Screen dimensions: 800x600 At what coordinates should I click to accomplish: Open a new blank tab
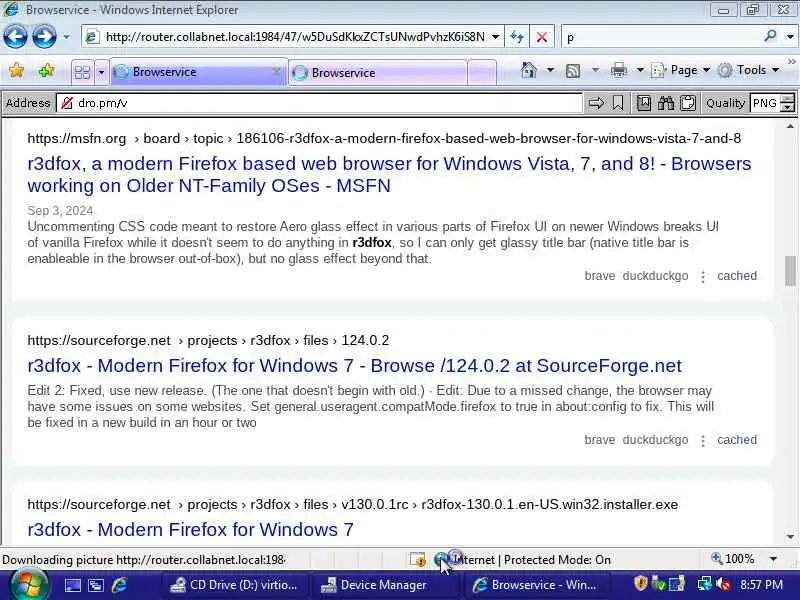[482, 72]
